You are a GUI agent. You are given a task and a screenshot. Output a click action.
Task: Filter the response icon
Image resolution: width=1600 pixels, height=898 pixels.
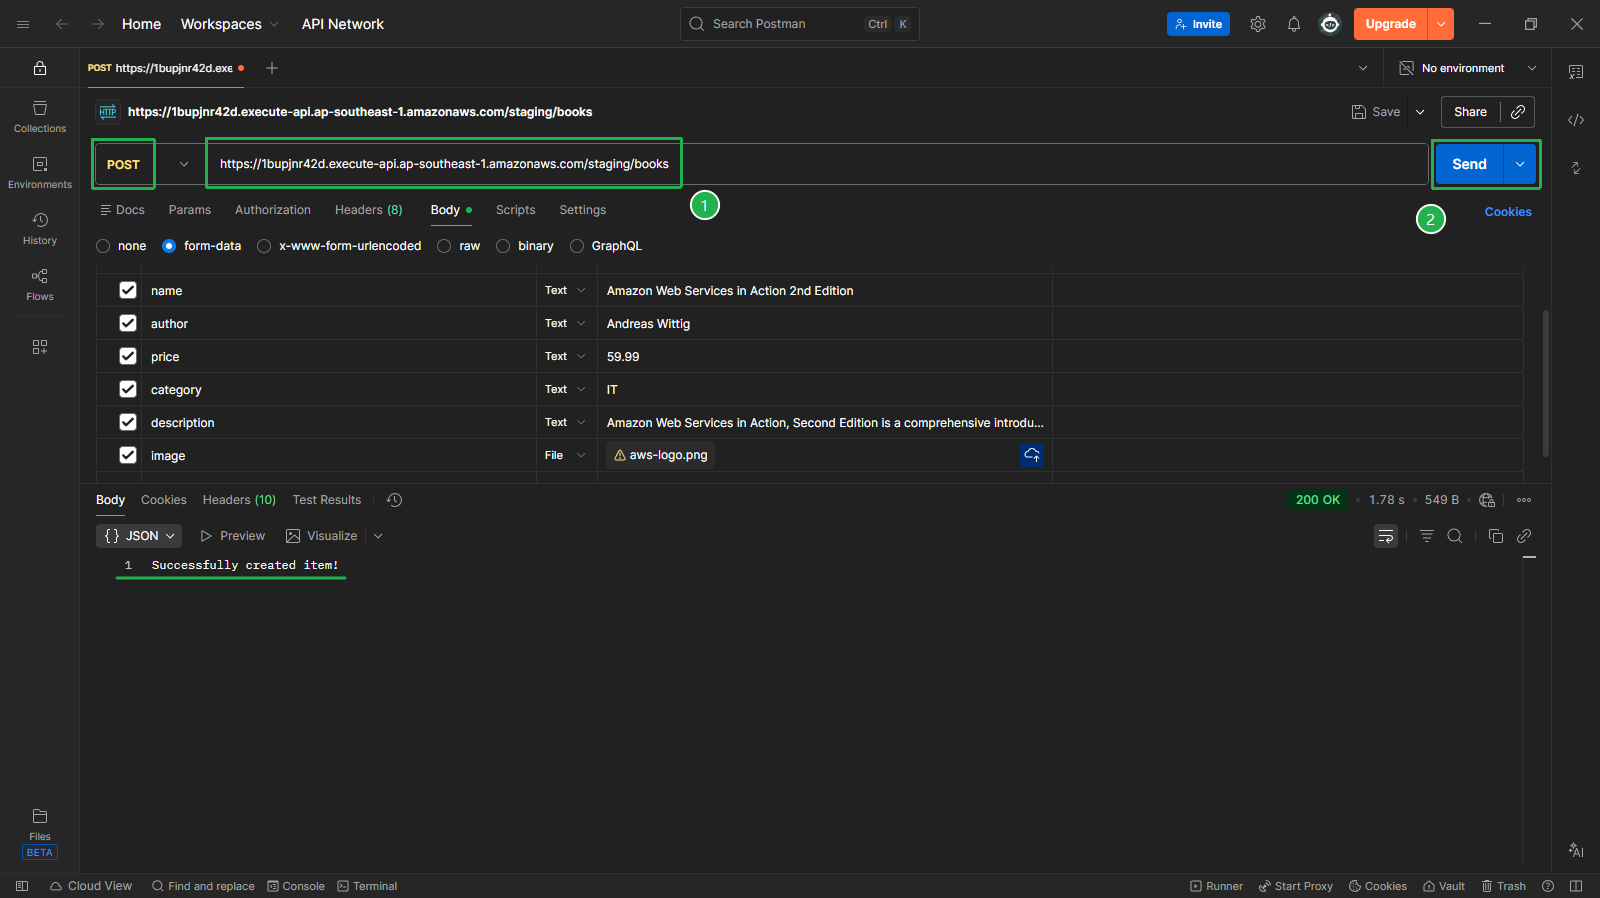1427,536
